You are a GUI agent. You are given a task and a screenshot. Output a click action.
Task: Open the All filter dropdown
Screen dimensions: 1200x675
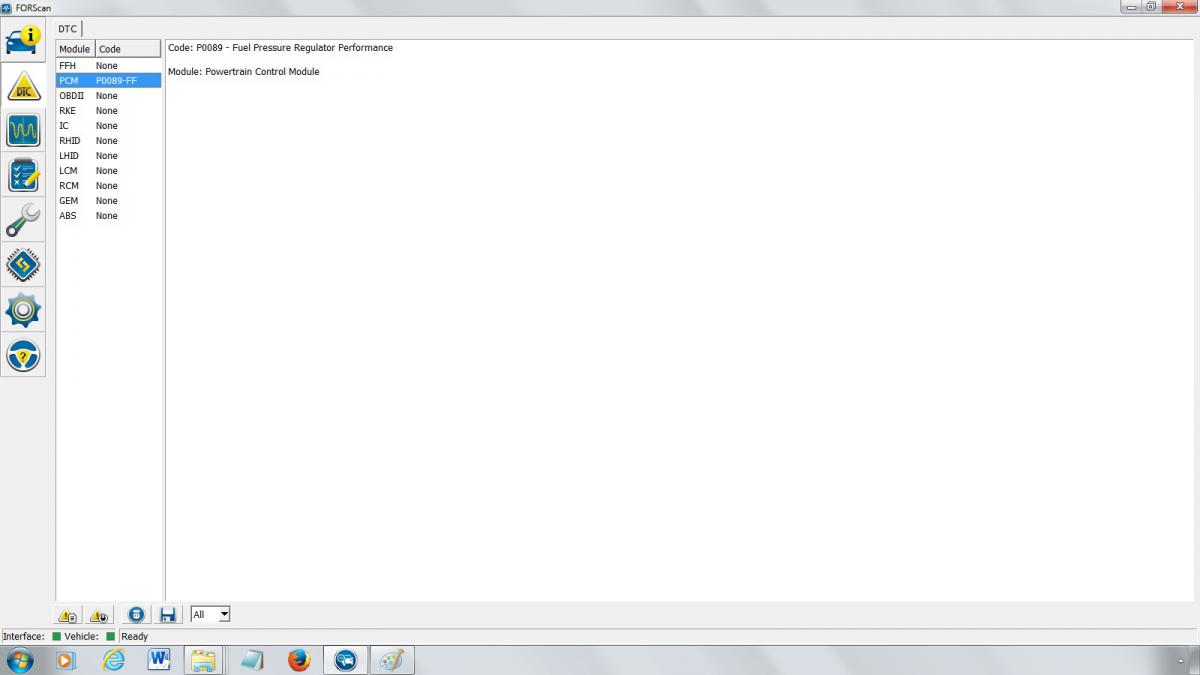[x=210, y=614]
